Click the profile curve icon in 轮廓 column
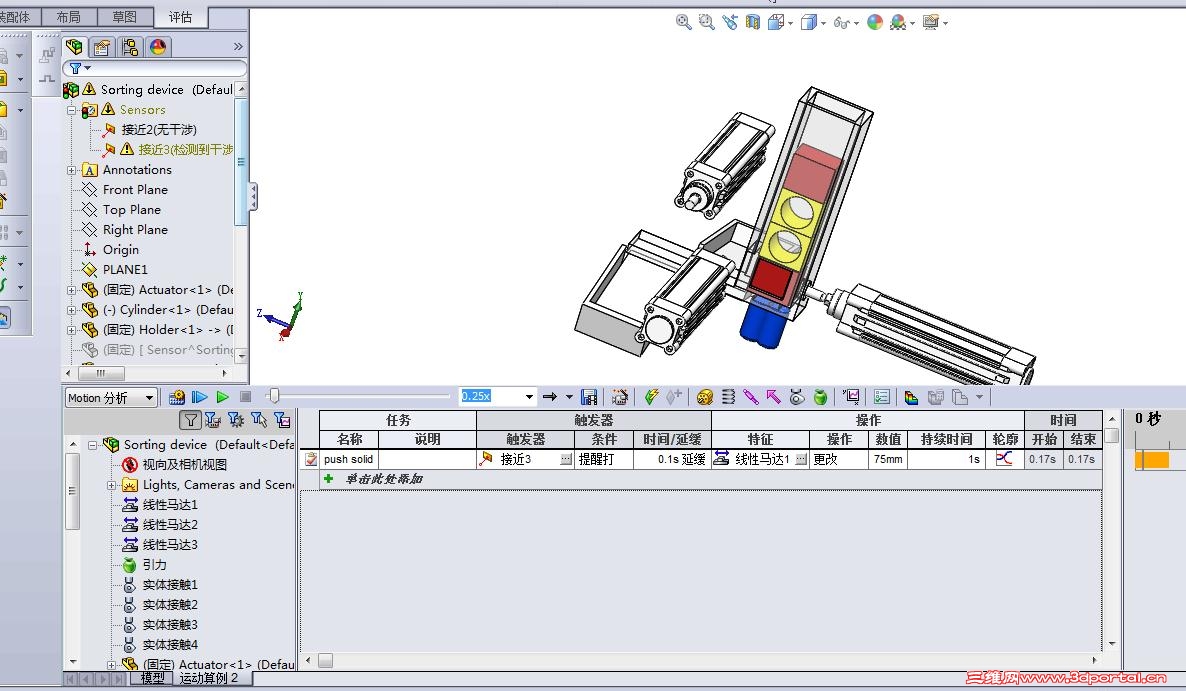The height and width of the screenshot is (691, 1186). (x=1004, y=459)
